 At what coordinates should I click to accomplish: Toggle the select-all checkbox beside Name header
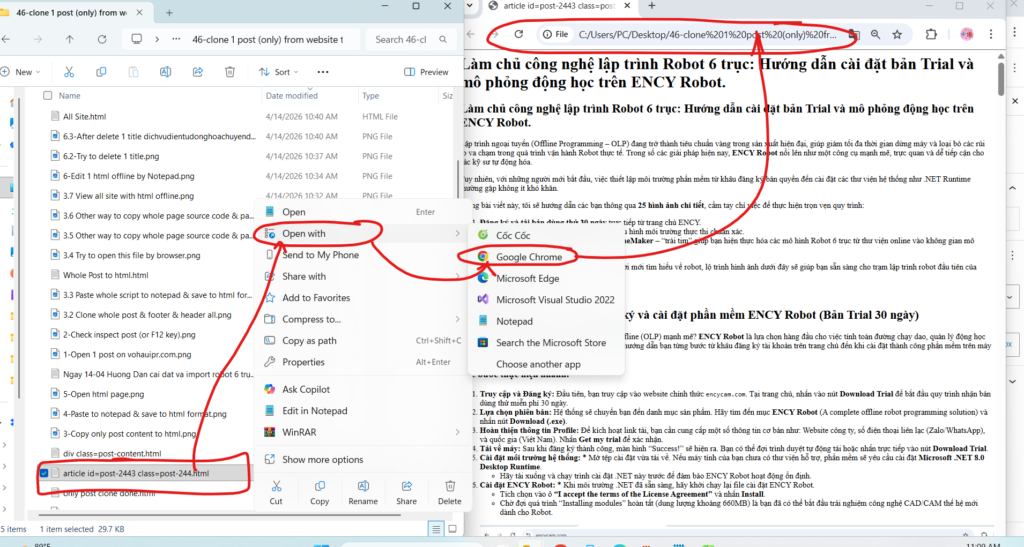click(47, 96)
